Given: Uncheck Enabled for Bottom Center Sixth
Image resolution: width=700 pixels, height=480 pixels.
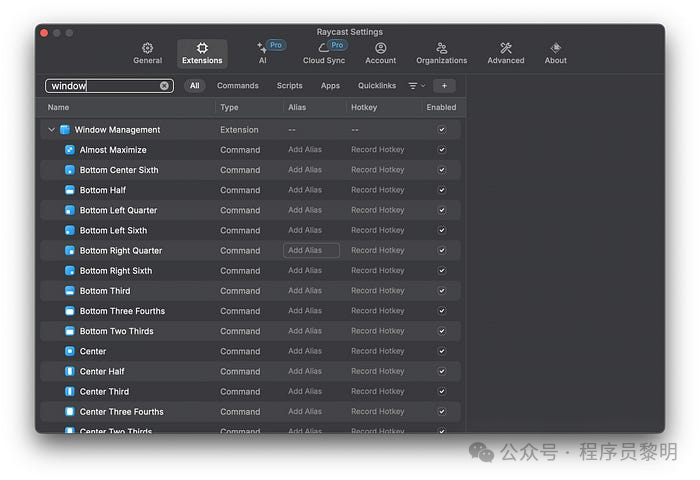Looking at the screenshot, I should point(442,170).
